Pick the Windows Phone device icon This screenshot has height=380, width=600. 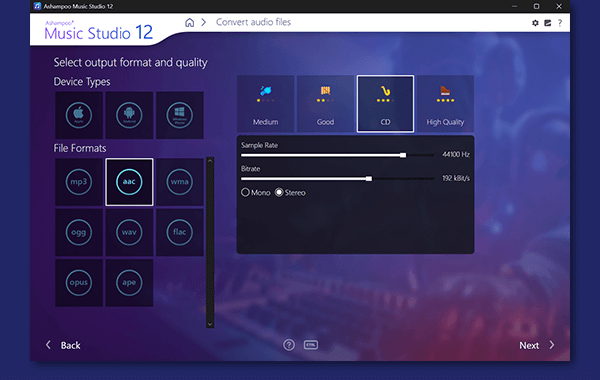(x=180, y=115)
